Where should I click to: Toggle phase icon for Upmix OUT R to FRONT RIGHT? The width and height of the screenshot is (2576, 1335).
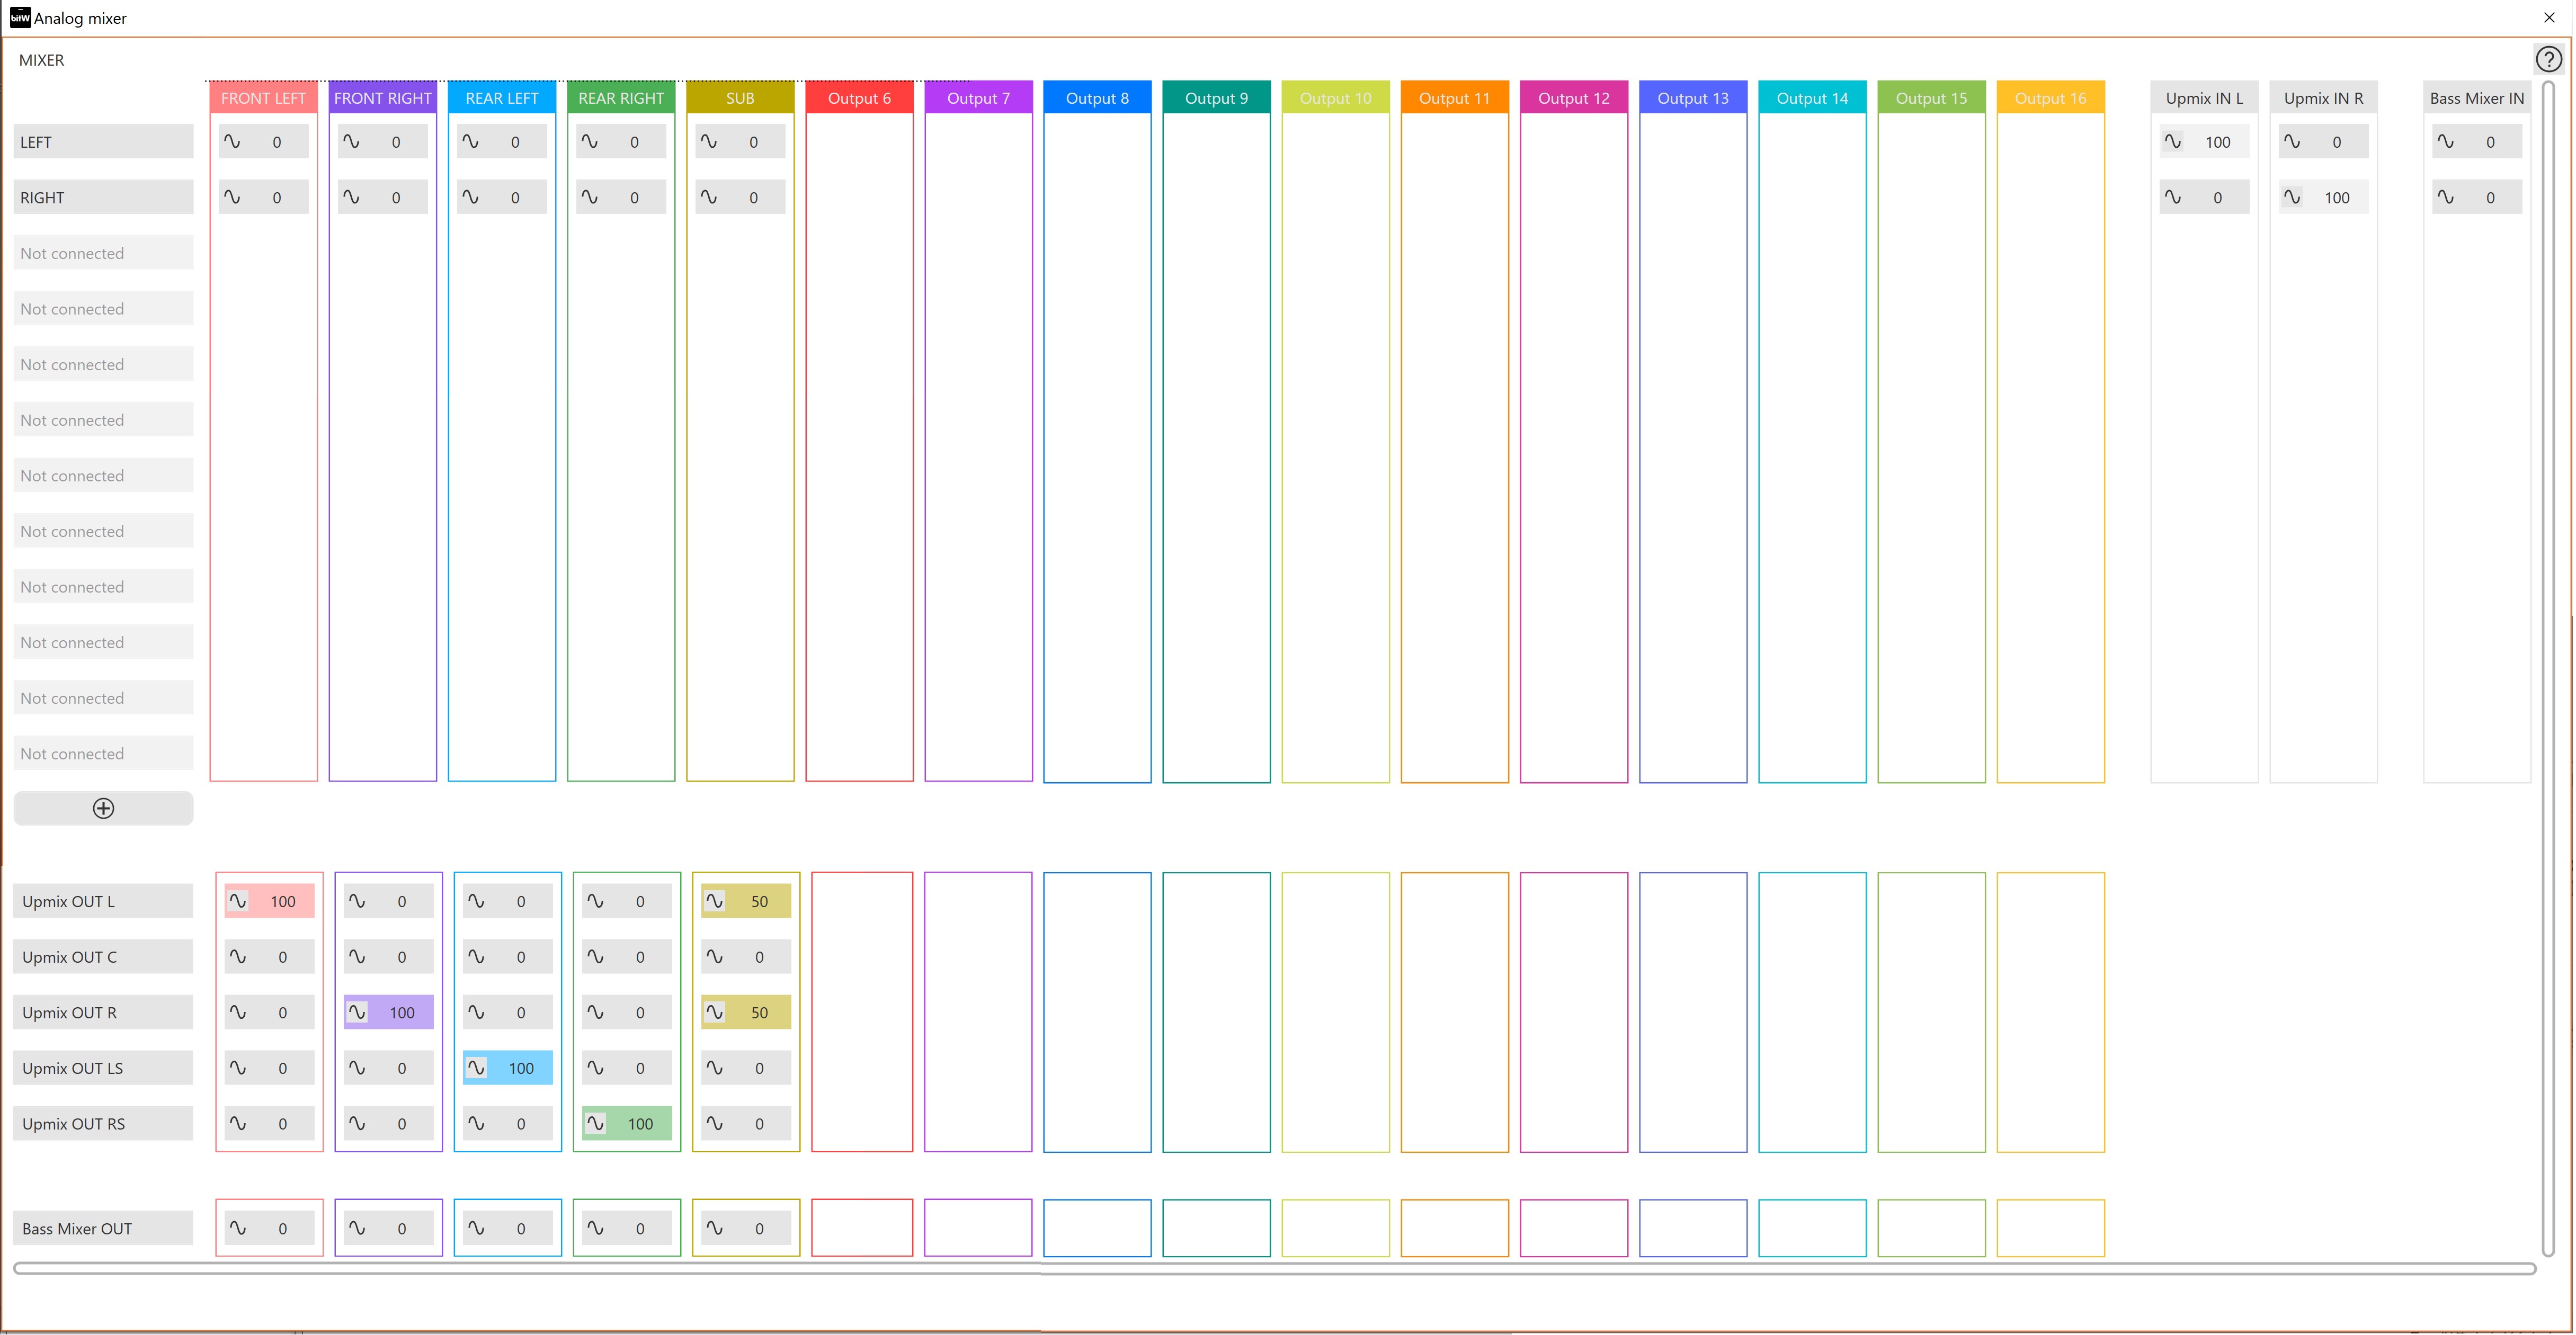click(357, 1012)
